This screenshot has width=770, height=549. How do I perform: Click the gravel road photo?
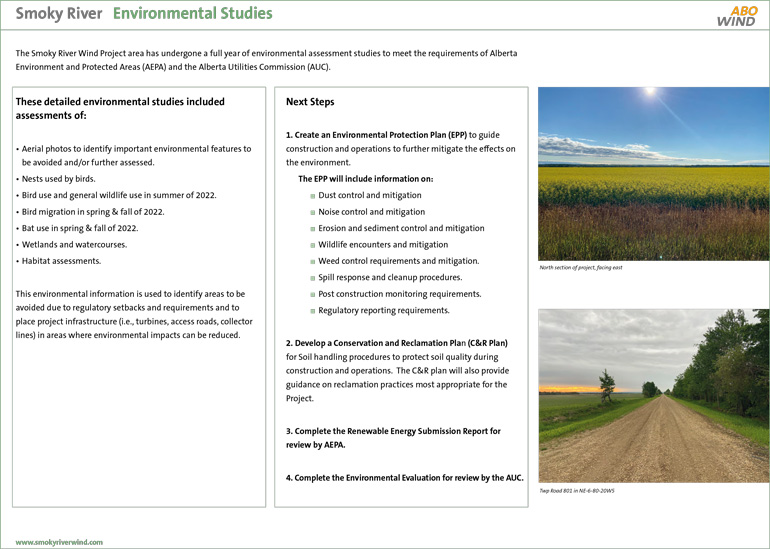[x=654, y=396]
